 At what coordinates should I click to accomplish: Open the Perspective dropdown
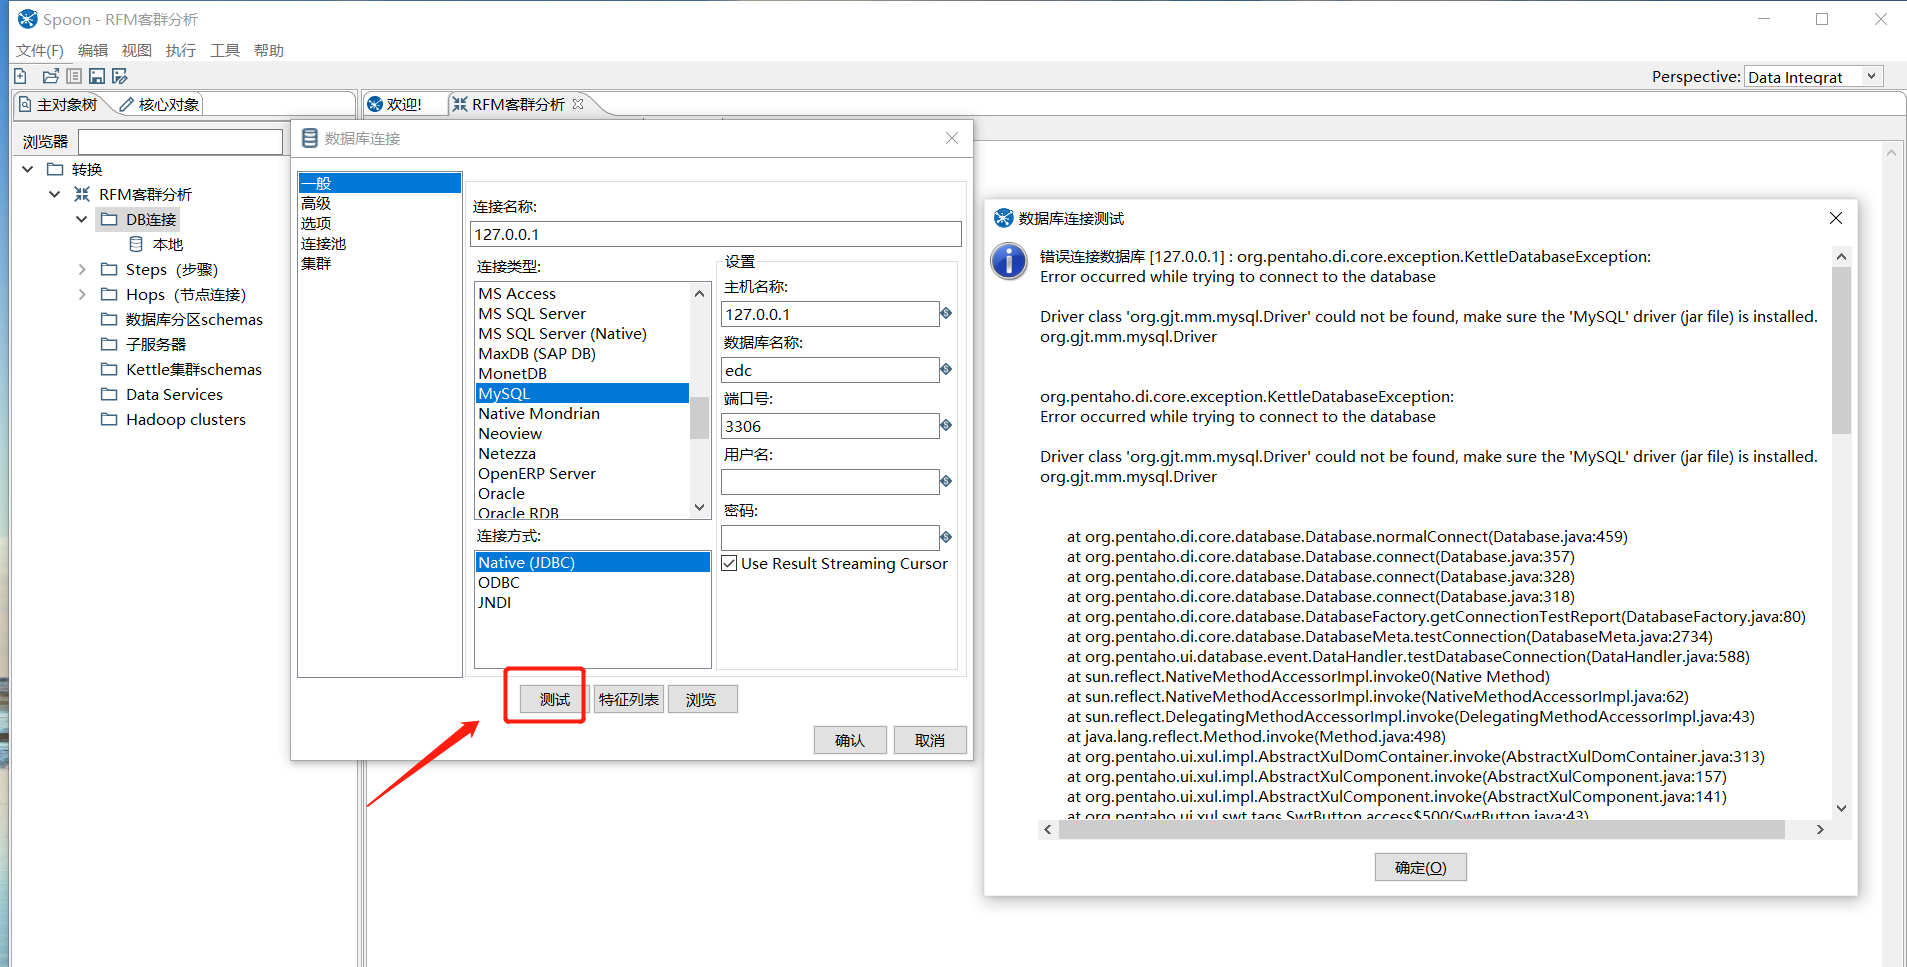(x=1871, y=77)
